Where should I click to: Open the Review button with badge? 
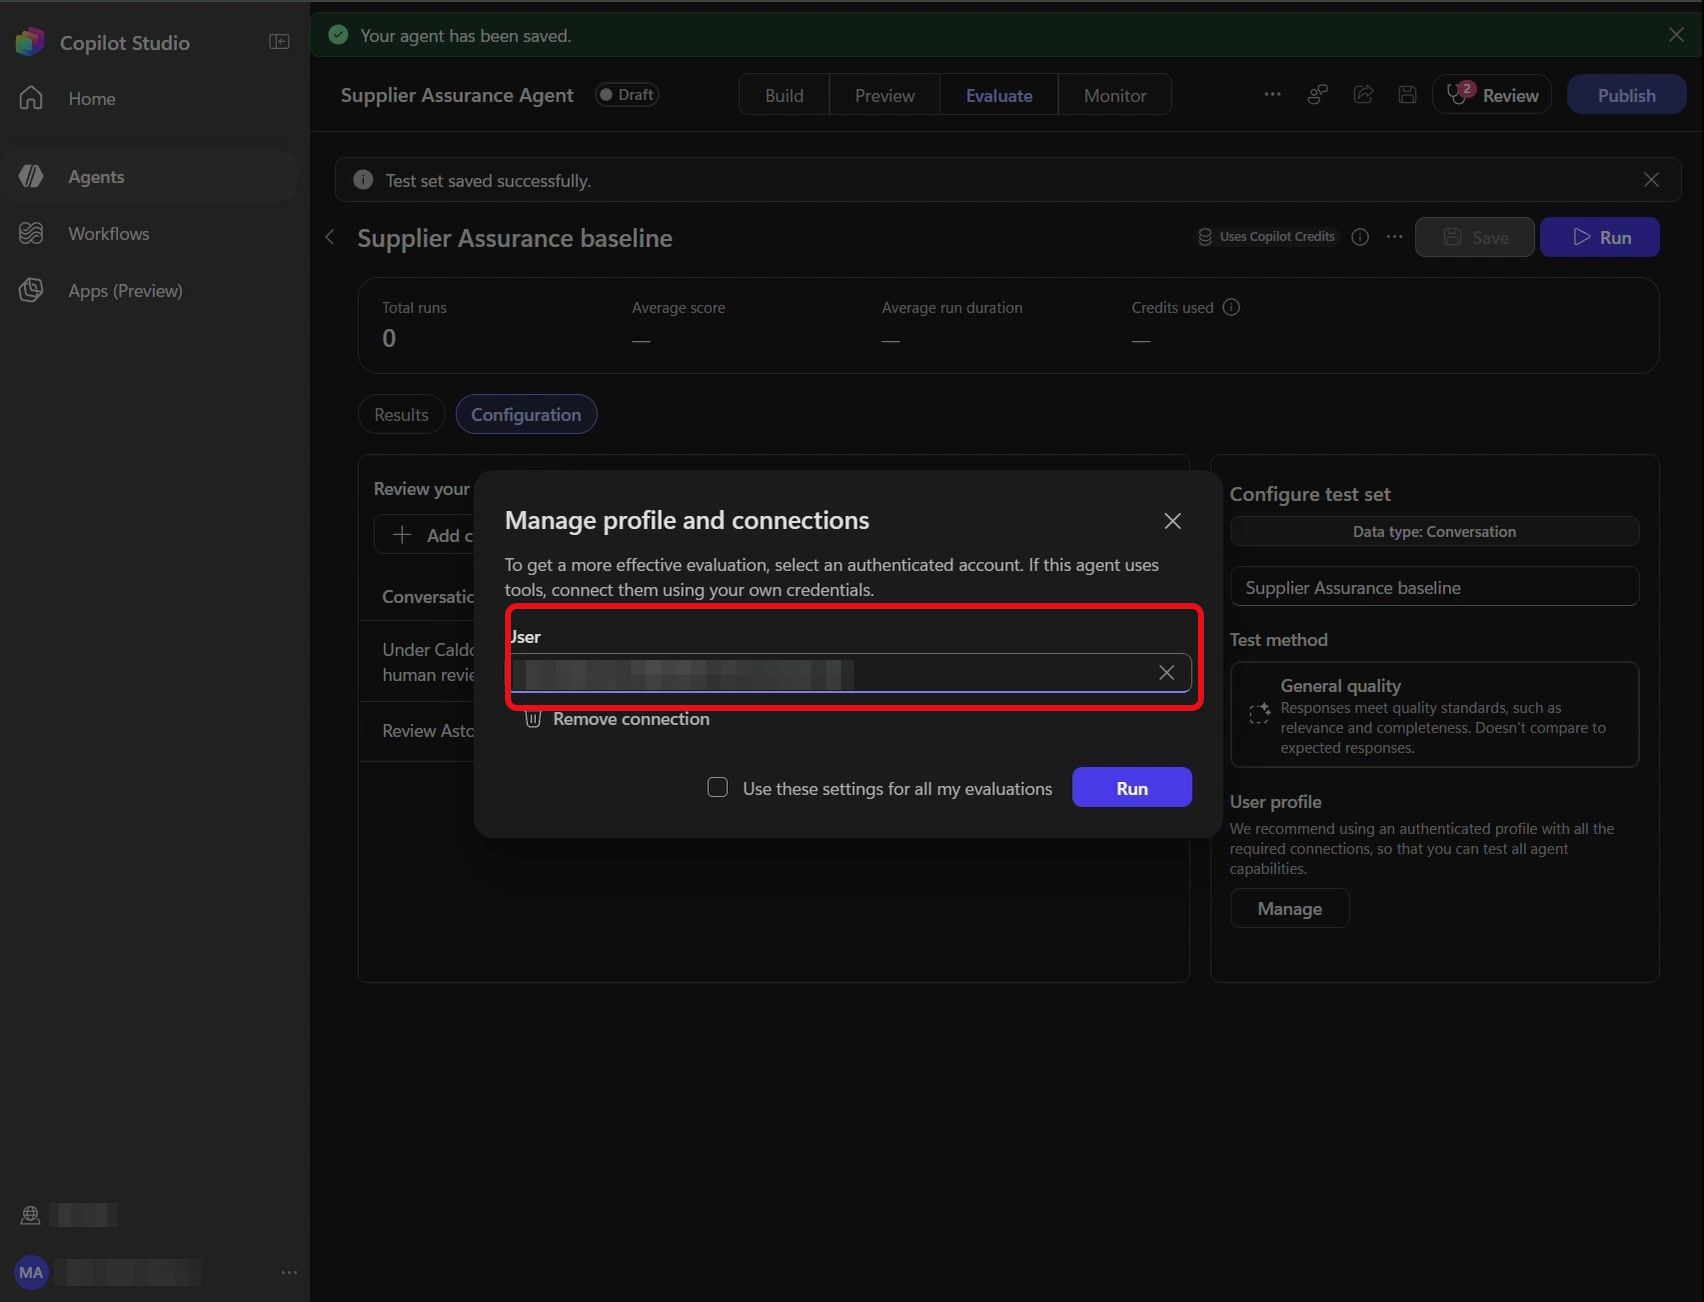(1492, 94)
